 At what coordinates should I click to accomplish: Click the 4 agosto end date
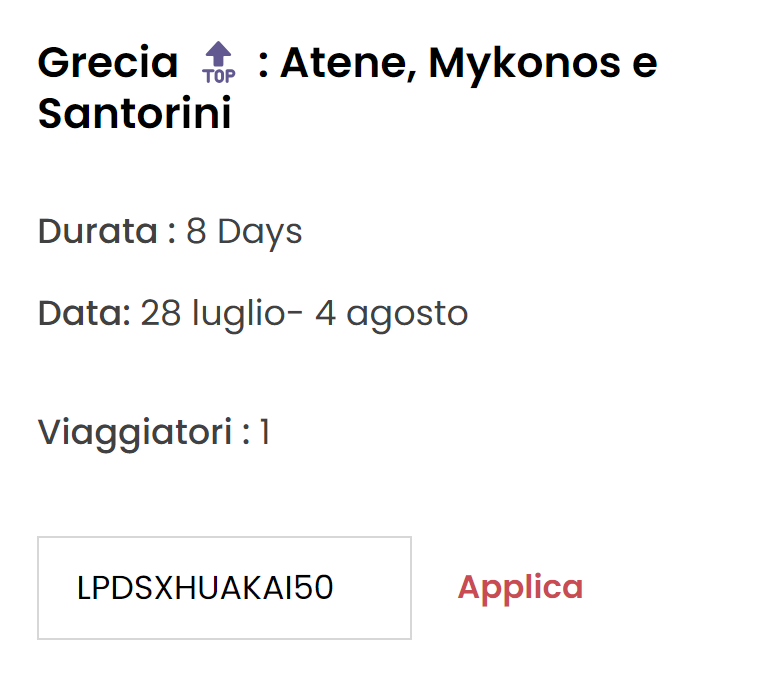(x=392, y=314)
